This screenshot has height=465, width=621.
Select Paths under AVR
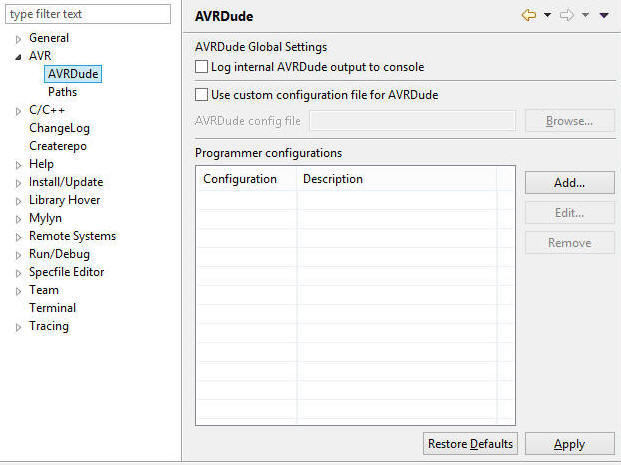(62, 92)
